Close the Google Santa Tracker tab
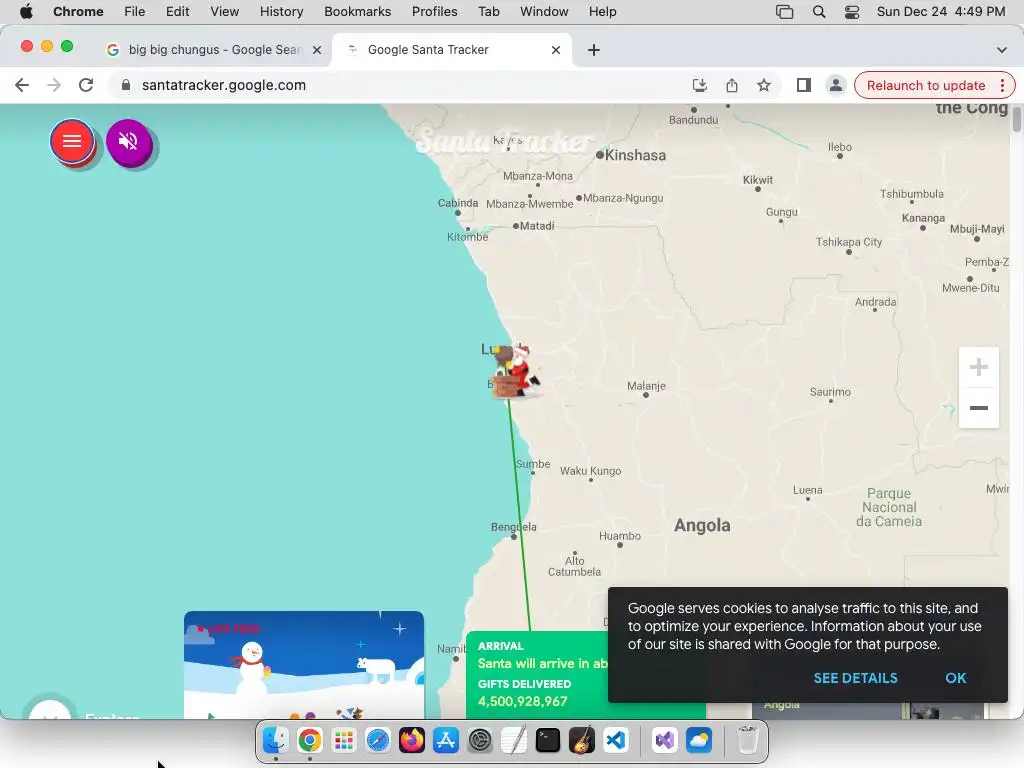Viewport: 1024px width, 768px height. click(x=556, y=50)
